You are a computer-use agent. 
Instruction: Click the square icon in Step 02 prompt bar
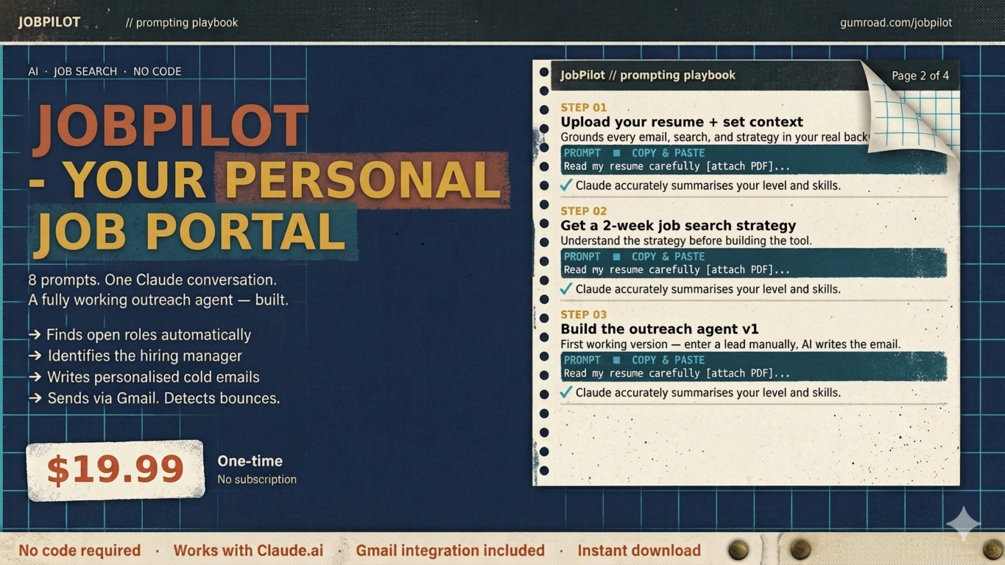617,257
